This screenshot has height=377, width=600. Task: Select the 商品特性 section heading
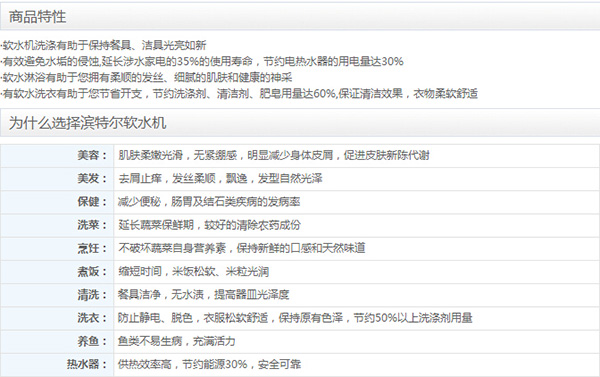coord(38,17)
